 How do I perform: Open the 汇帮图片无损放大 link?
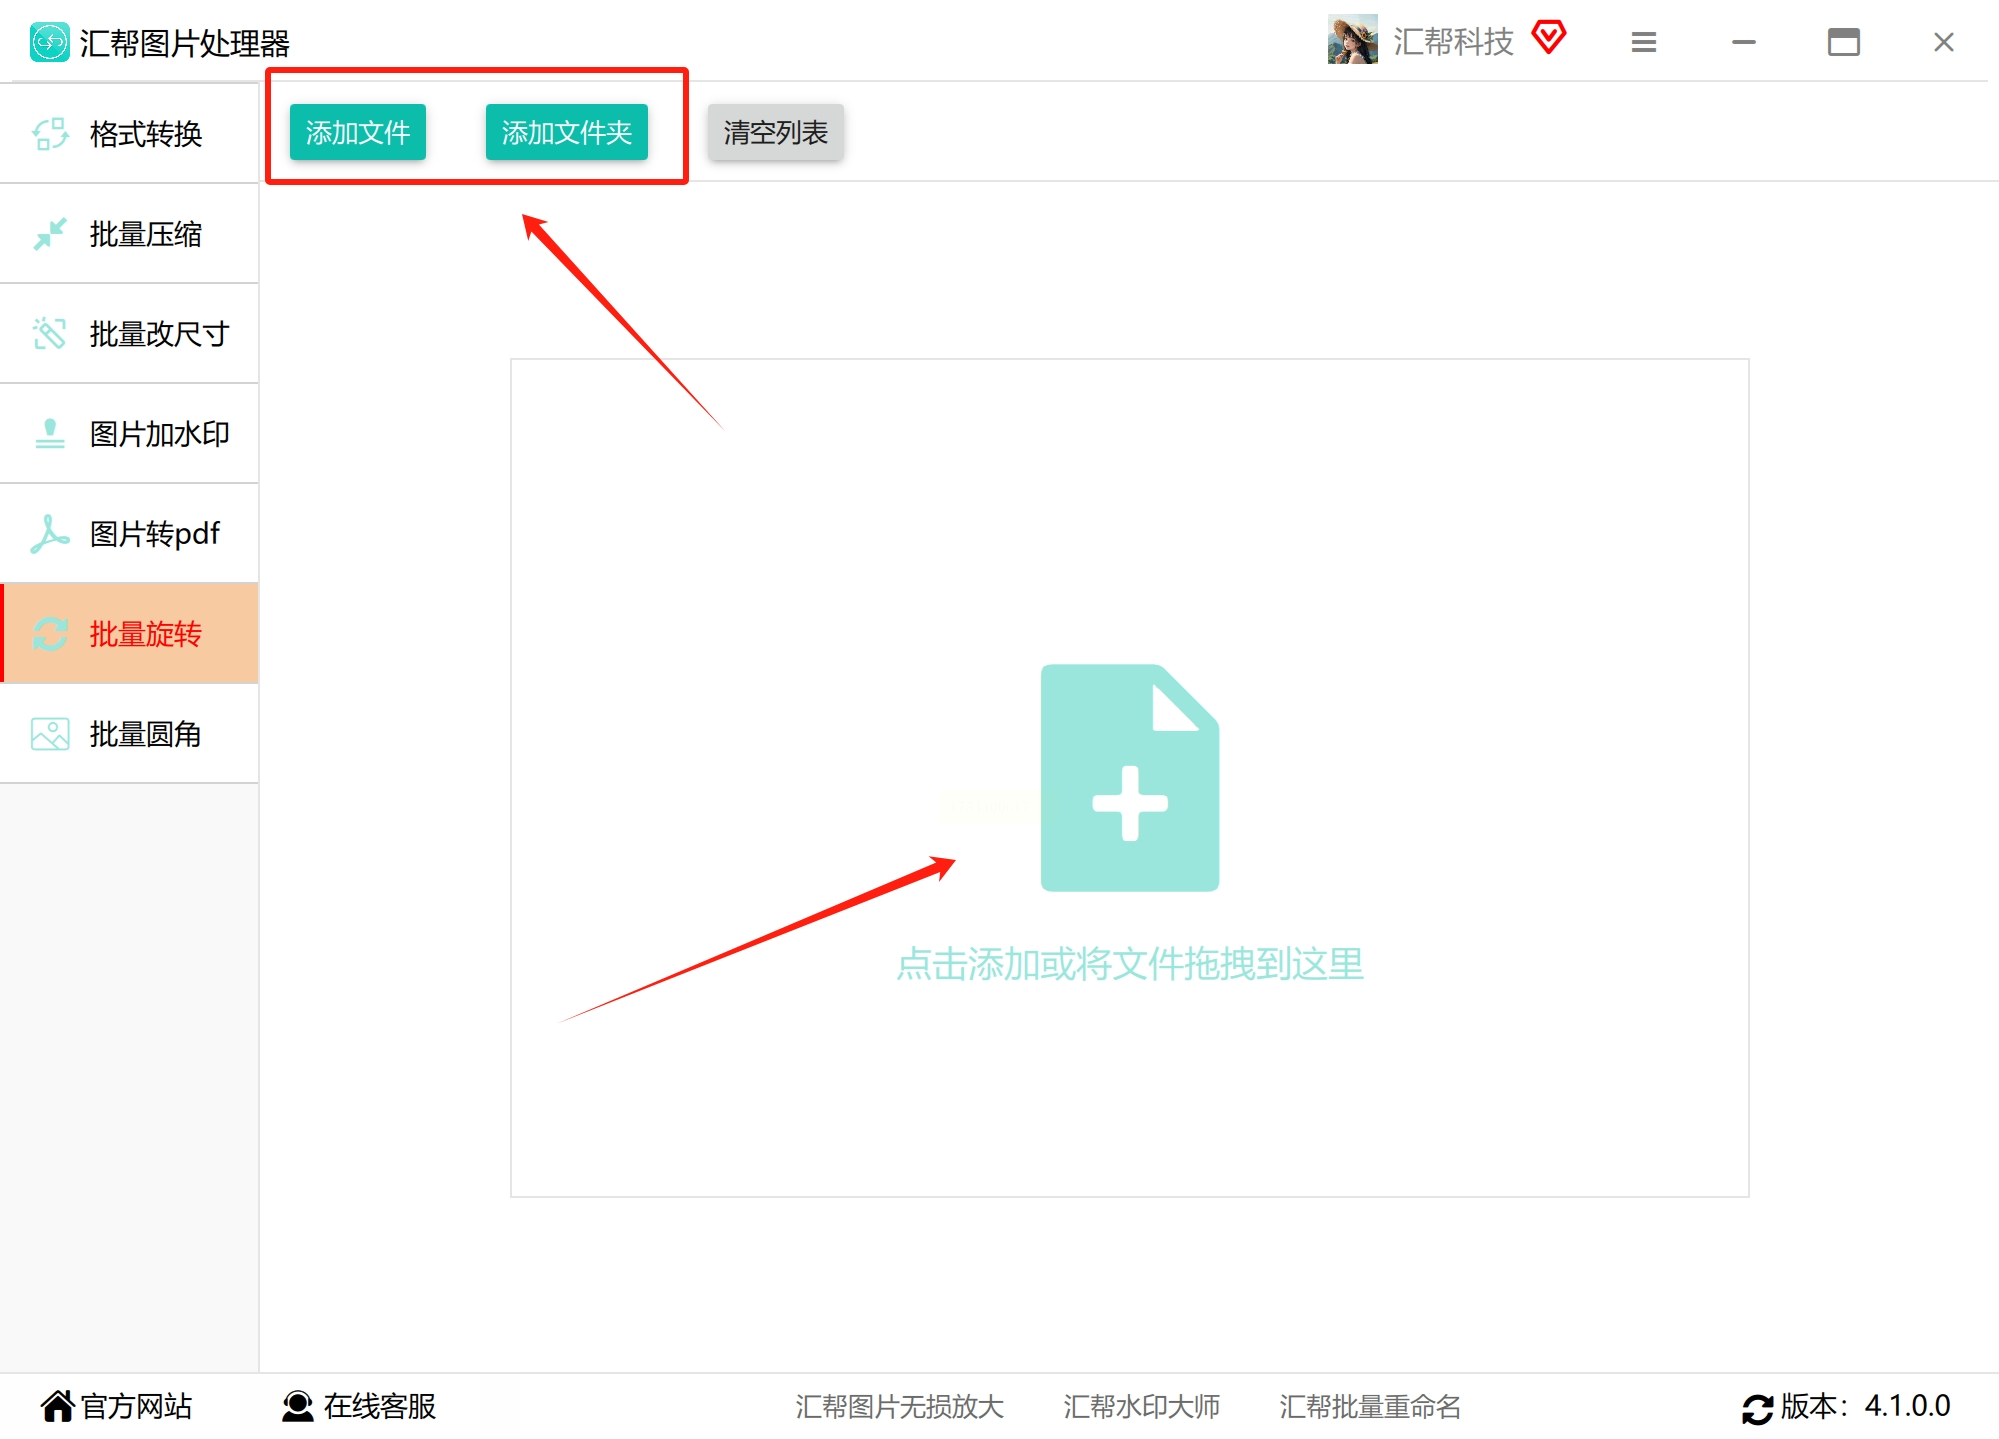[x=899, y=1406]
